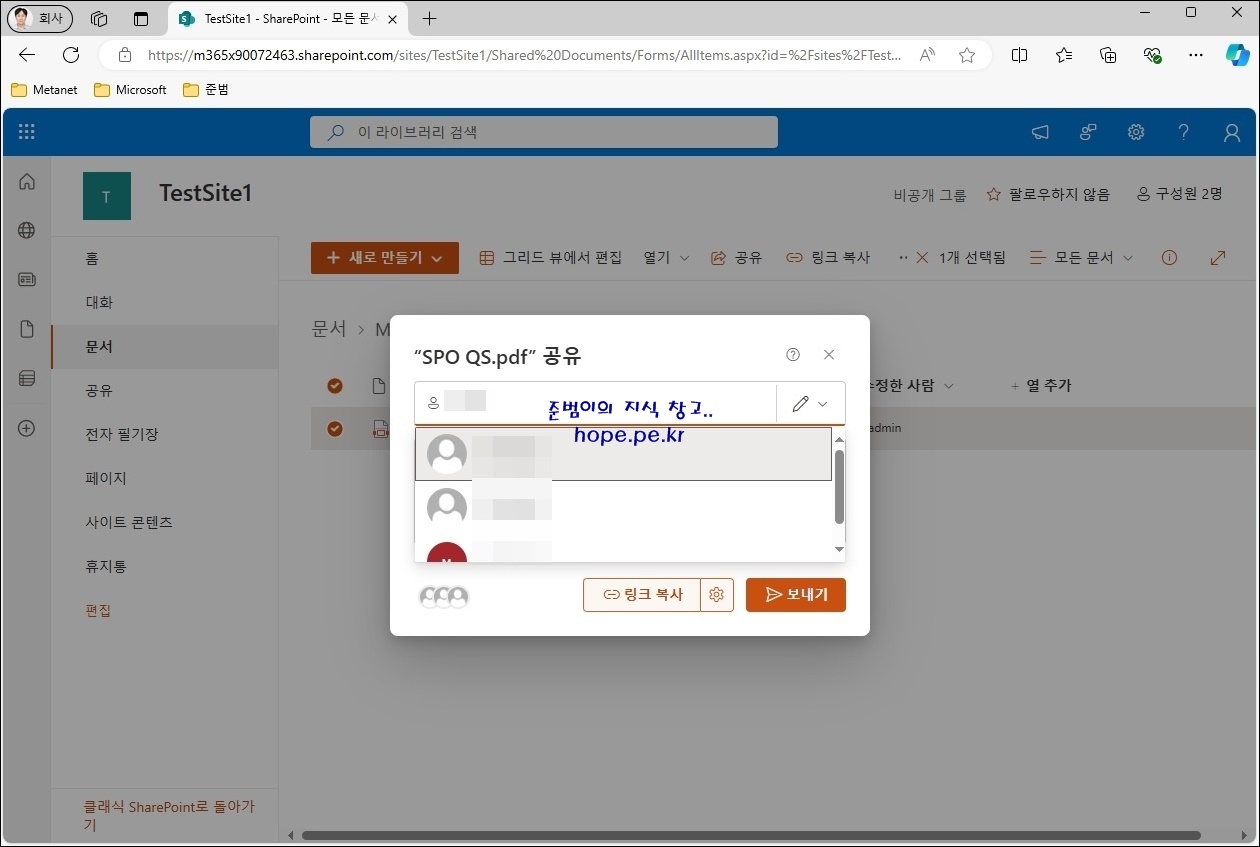Open the edit permission pencil dropdown
Viewport: 1260px width, 847px height.
[x=810, y=404]
